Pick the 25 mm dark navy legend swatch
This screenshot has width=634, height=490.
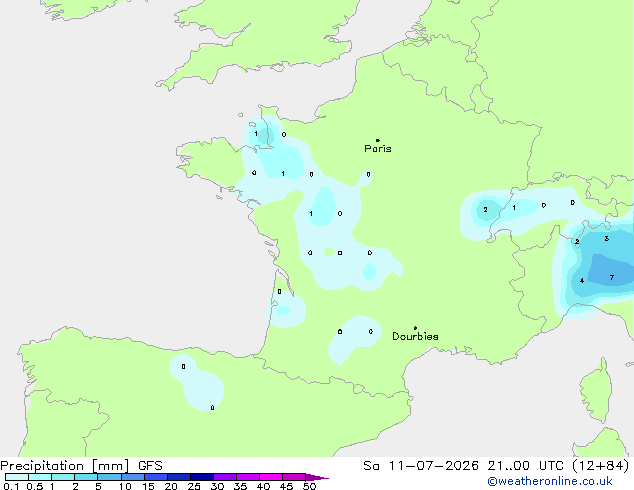point(202,477)
